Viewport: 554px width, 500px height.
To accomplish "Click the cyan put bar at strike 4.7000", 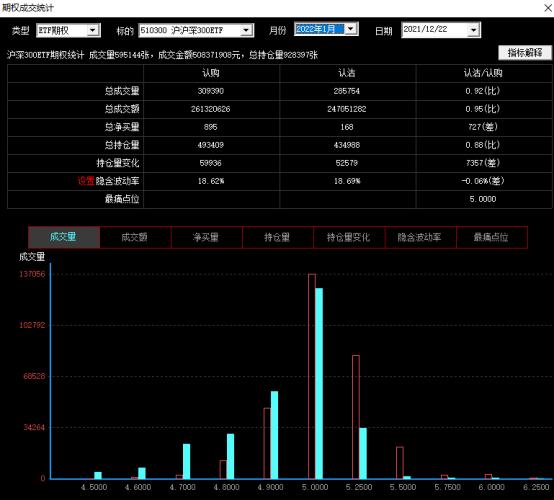I will pos(187,461).
